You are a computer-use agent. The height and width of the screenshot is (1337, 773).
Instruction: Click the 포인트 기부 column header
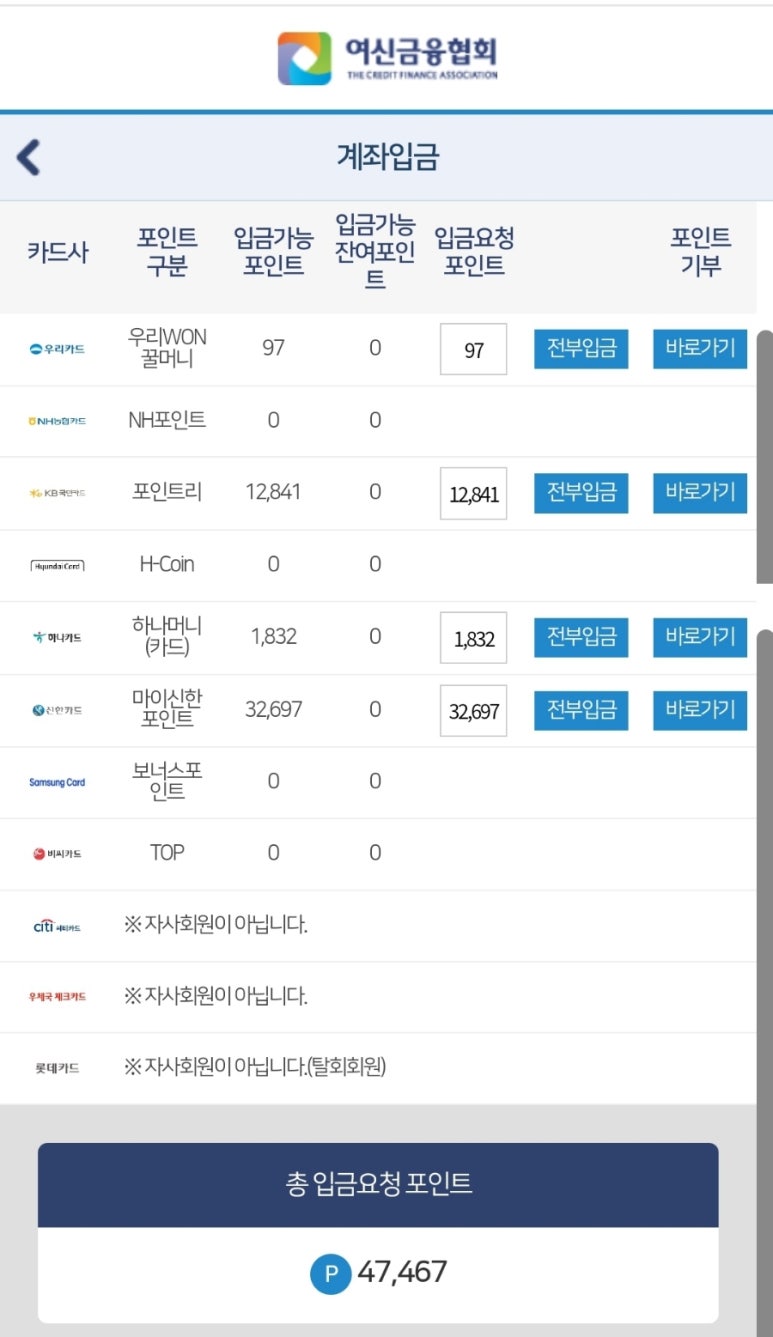pyautogui.click(x=700, y=252)
